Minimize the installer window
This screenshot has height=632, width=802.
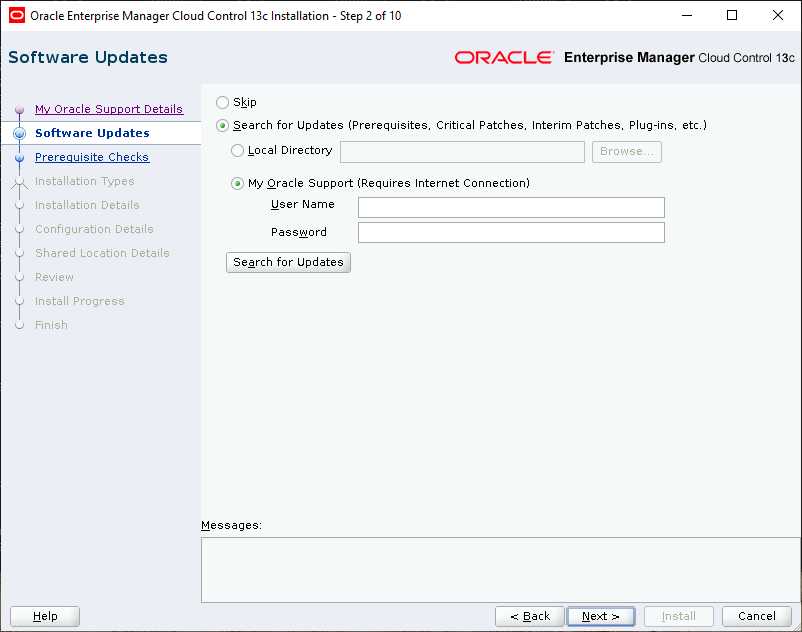point(687,15)
